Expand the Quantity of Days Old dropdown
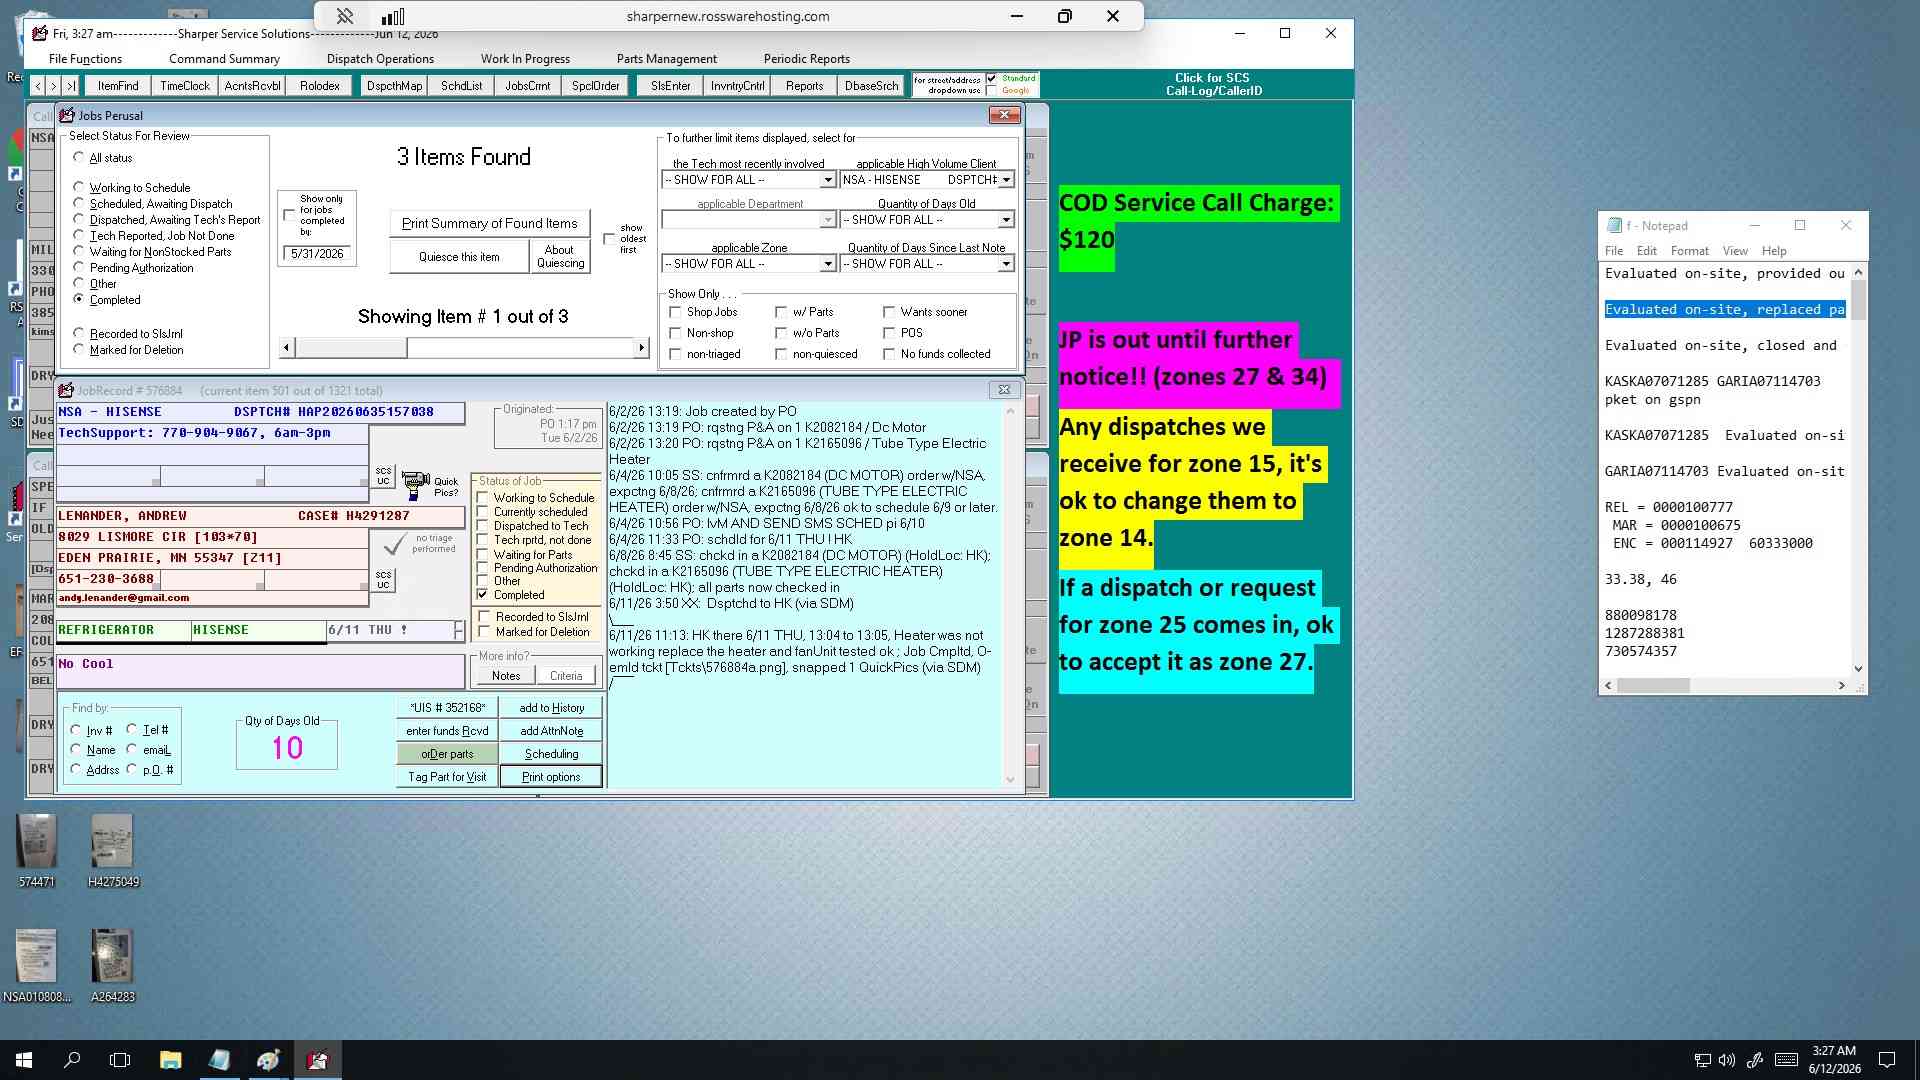 (x=1005, y=220)
